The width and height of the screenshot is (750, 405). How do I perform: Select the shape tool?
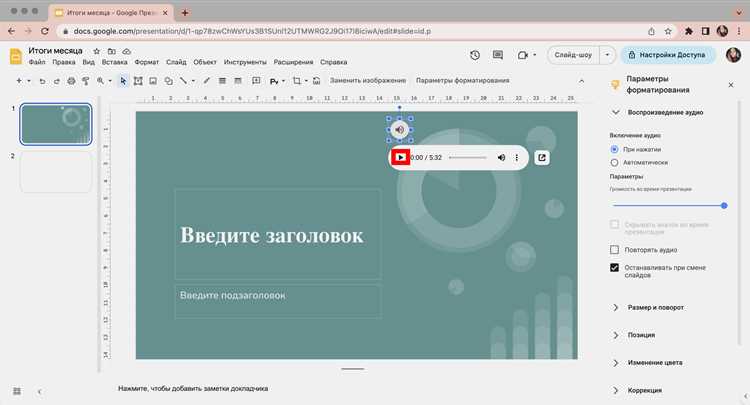(x=168, y=81)
